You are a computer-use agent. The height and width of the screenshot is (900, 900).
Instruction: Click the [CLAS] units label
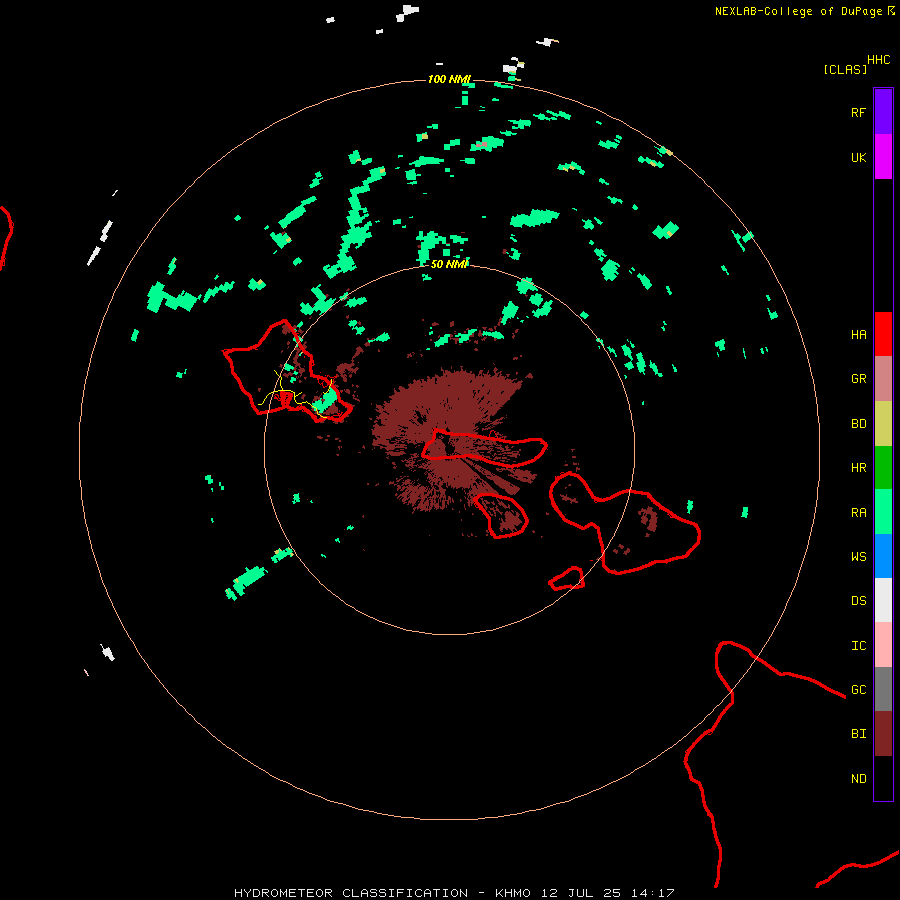(845, 69)
